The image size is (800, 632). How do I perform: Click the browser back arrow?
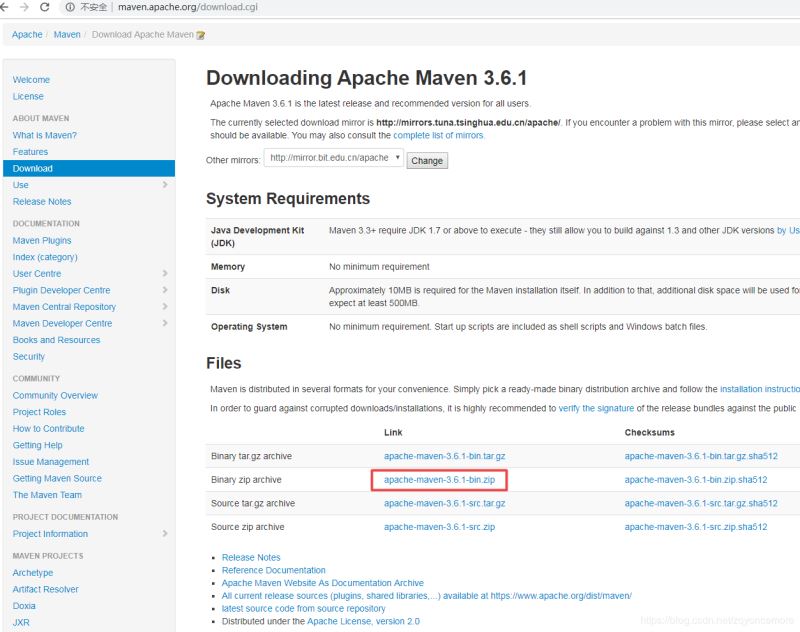pos(4,7)
